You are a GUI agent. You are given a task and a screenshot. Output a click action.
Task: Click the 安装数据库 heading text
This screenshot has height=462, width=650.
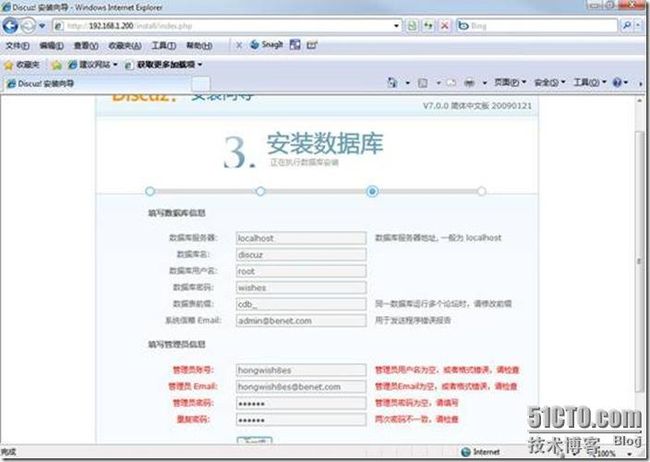pyautogui.click(x=325, y=143)
